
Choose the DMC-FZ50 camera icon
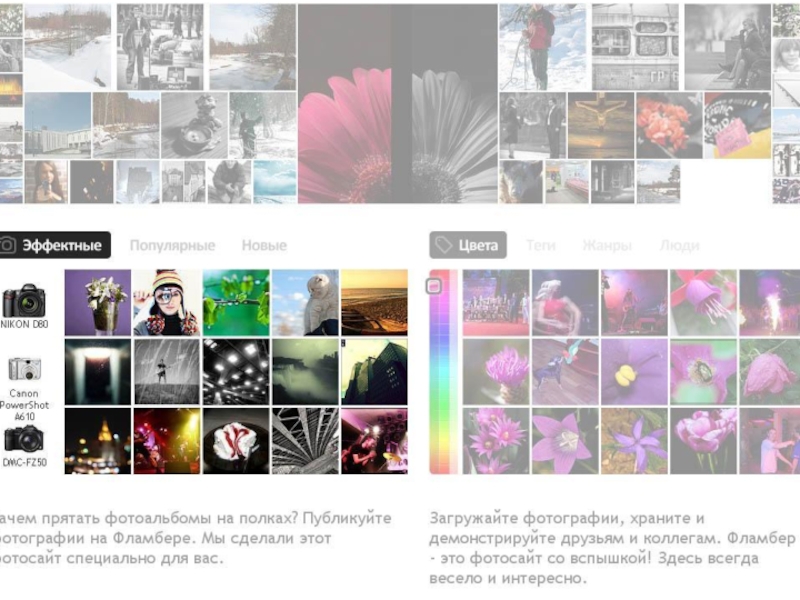(x=24, y=440)
